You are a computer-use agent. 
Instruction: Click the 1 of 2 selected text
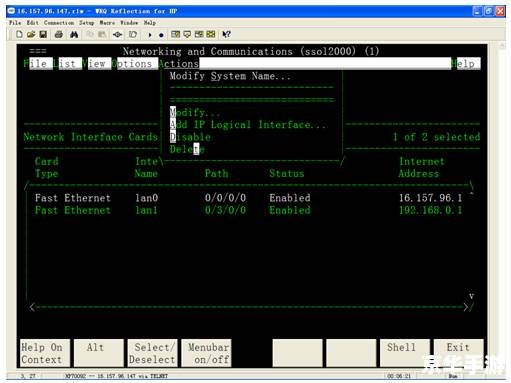point(436,137)
